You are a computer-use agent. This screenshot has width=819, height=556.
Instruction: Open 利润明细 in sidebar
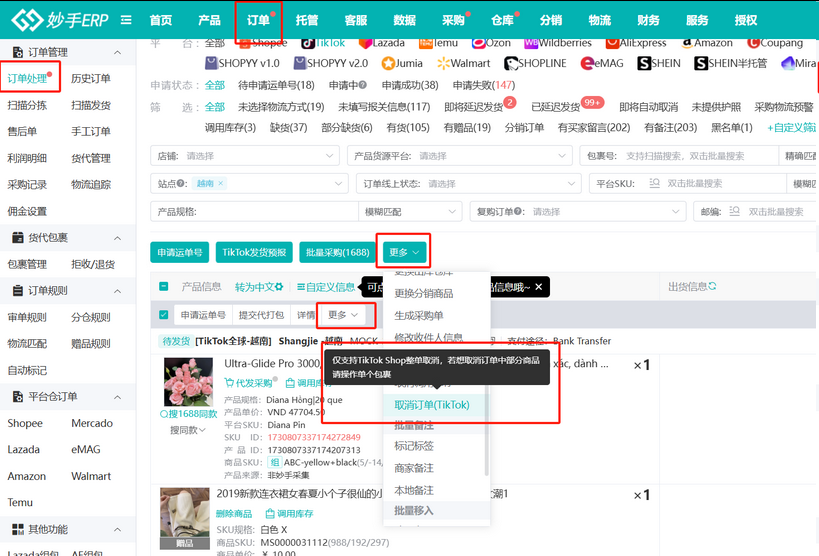click(27, 158)
